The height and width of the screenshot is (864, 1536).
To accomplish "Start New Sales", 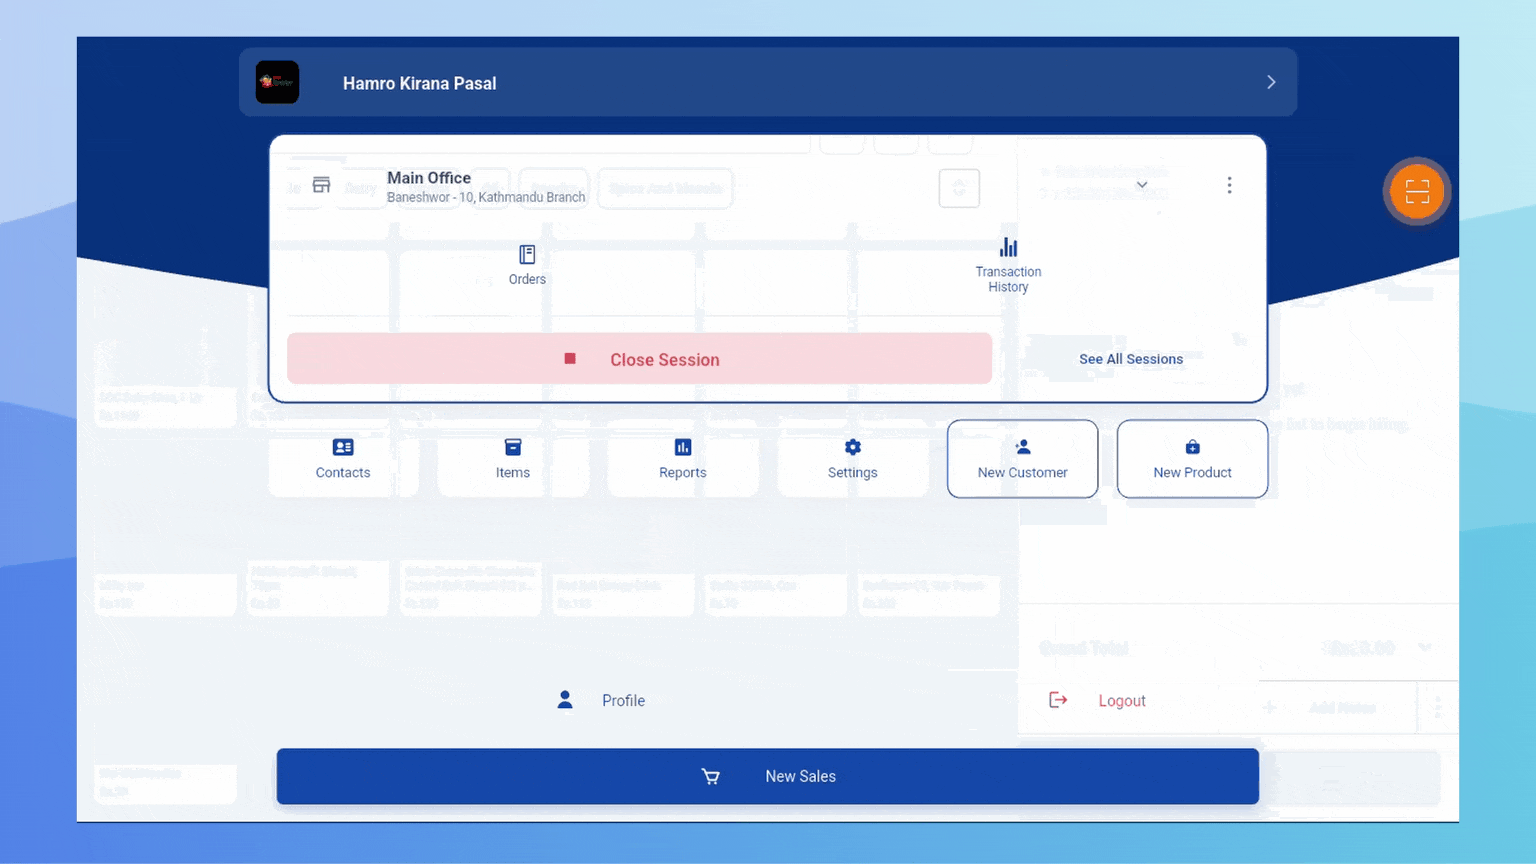I will (x=767, y=776).
